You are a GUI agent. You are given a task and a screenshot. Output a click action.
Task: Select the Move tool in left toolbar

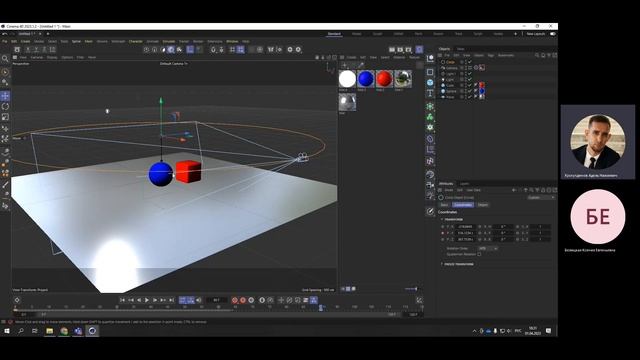click(5, 96)
